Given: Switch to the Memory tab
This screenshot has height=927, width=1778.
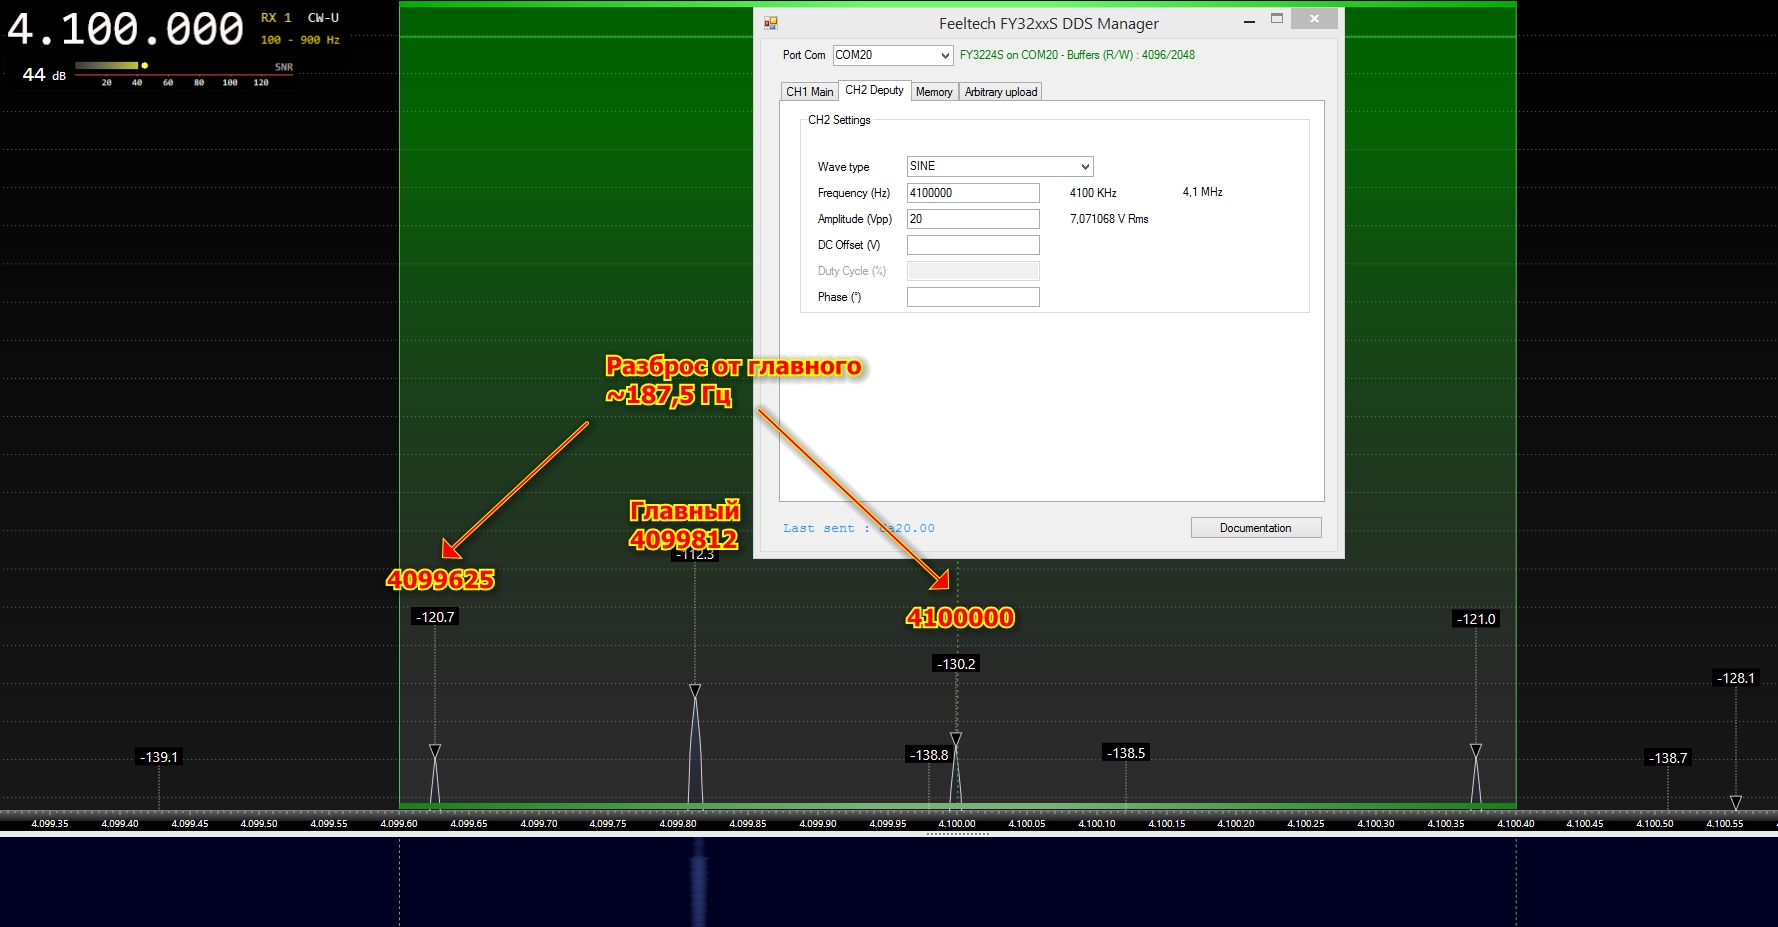Looking at the screenshot, I should [x=934, y=92].
